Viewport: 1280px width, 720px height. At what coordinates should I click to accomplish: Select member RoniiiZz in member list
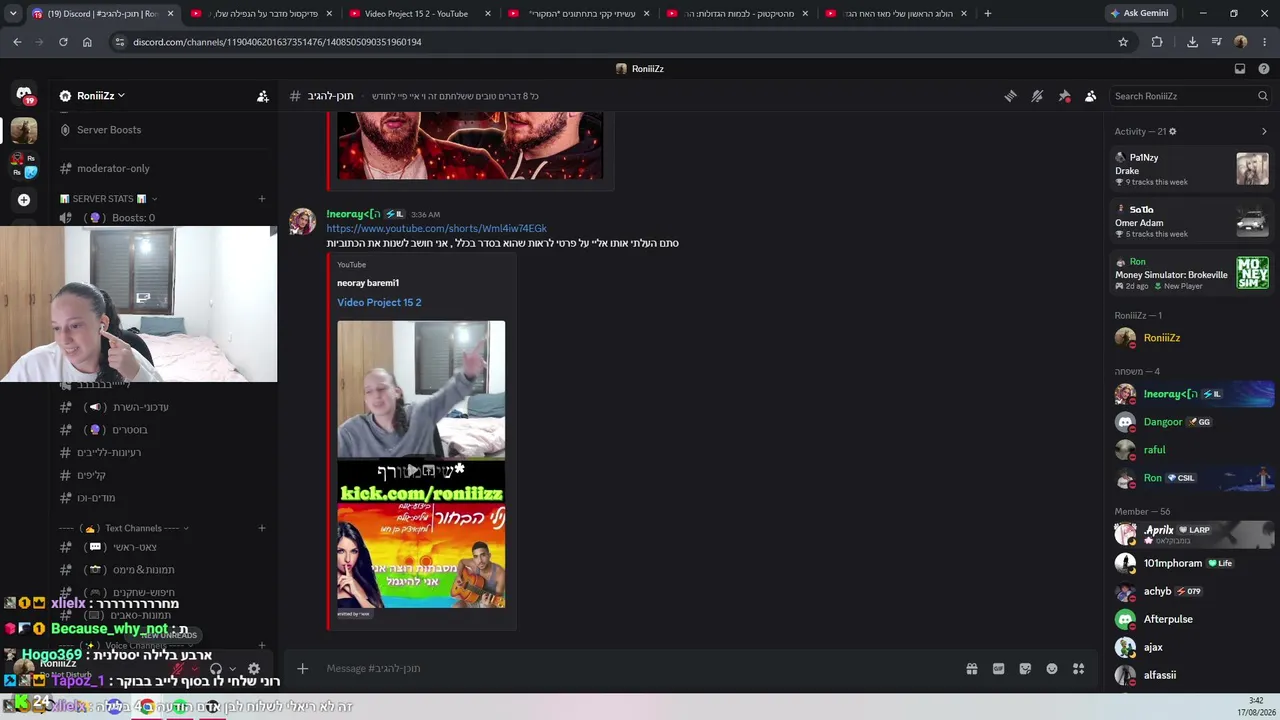tap(1192, 338)
